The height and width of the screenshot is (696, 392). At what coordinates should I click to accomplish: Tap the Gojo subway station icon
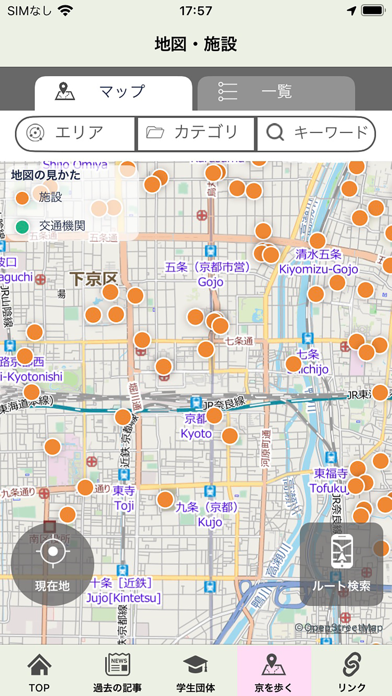point(210,251)
